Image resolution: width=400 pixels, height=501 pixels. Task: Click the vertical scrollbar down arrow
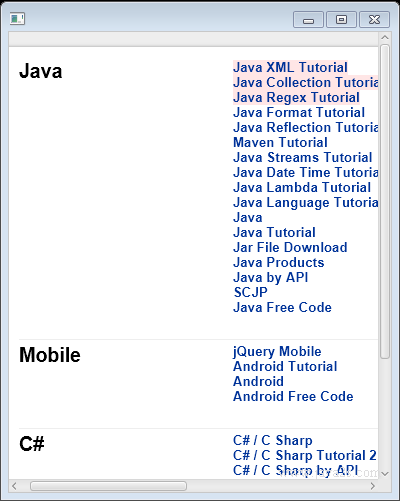(385, 474)
